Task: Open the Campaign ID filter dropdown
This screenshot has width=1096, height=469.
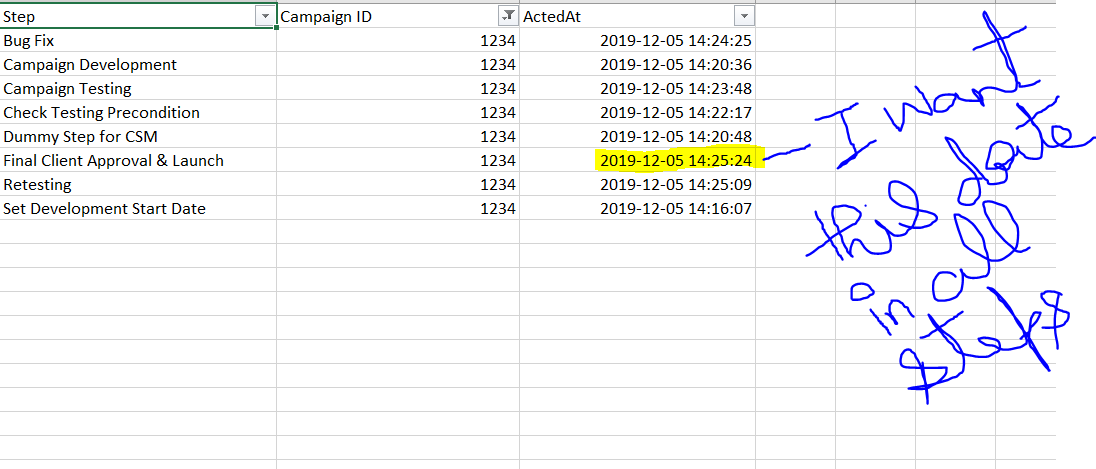Action: pos(508,16)
